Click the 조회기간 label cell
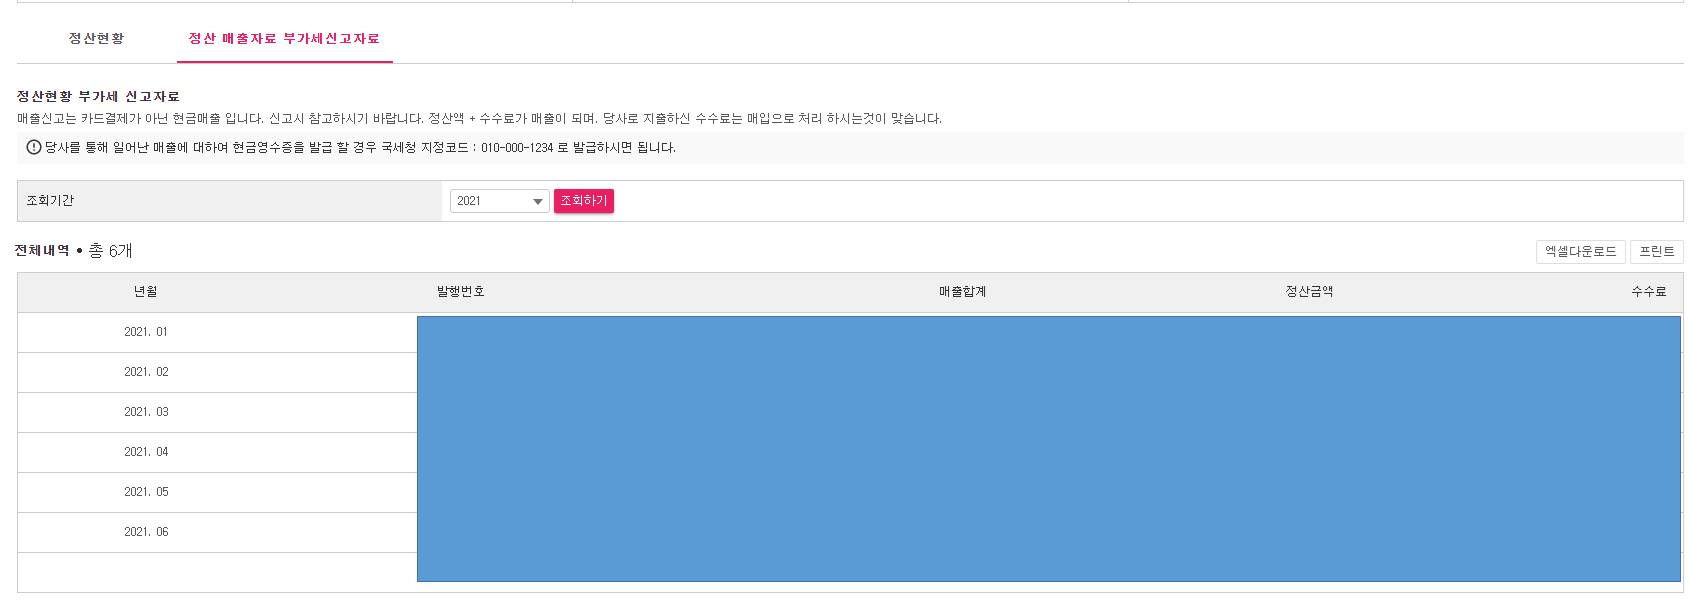The image size is (1692, 600). 230,201
